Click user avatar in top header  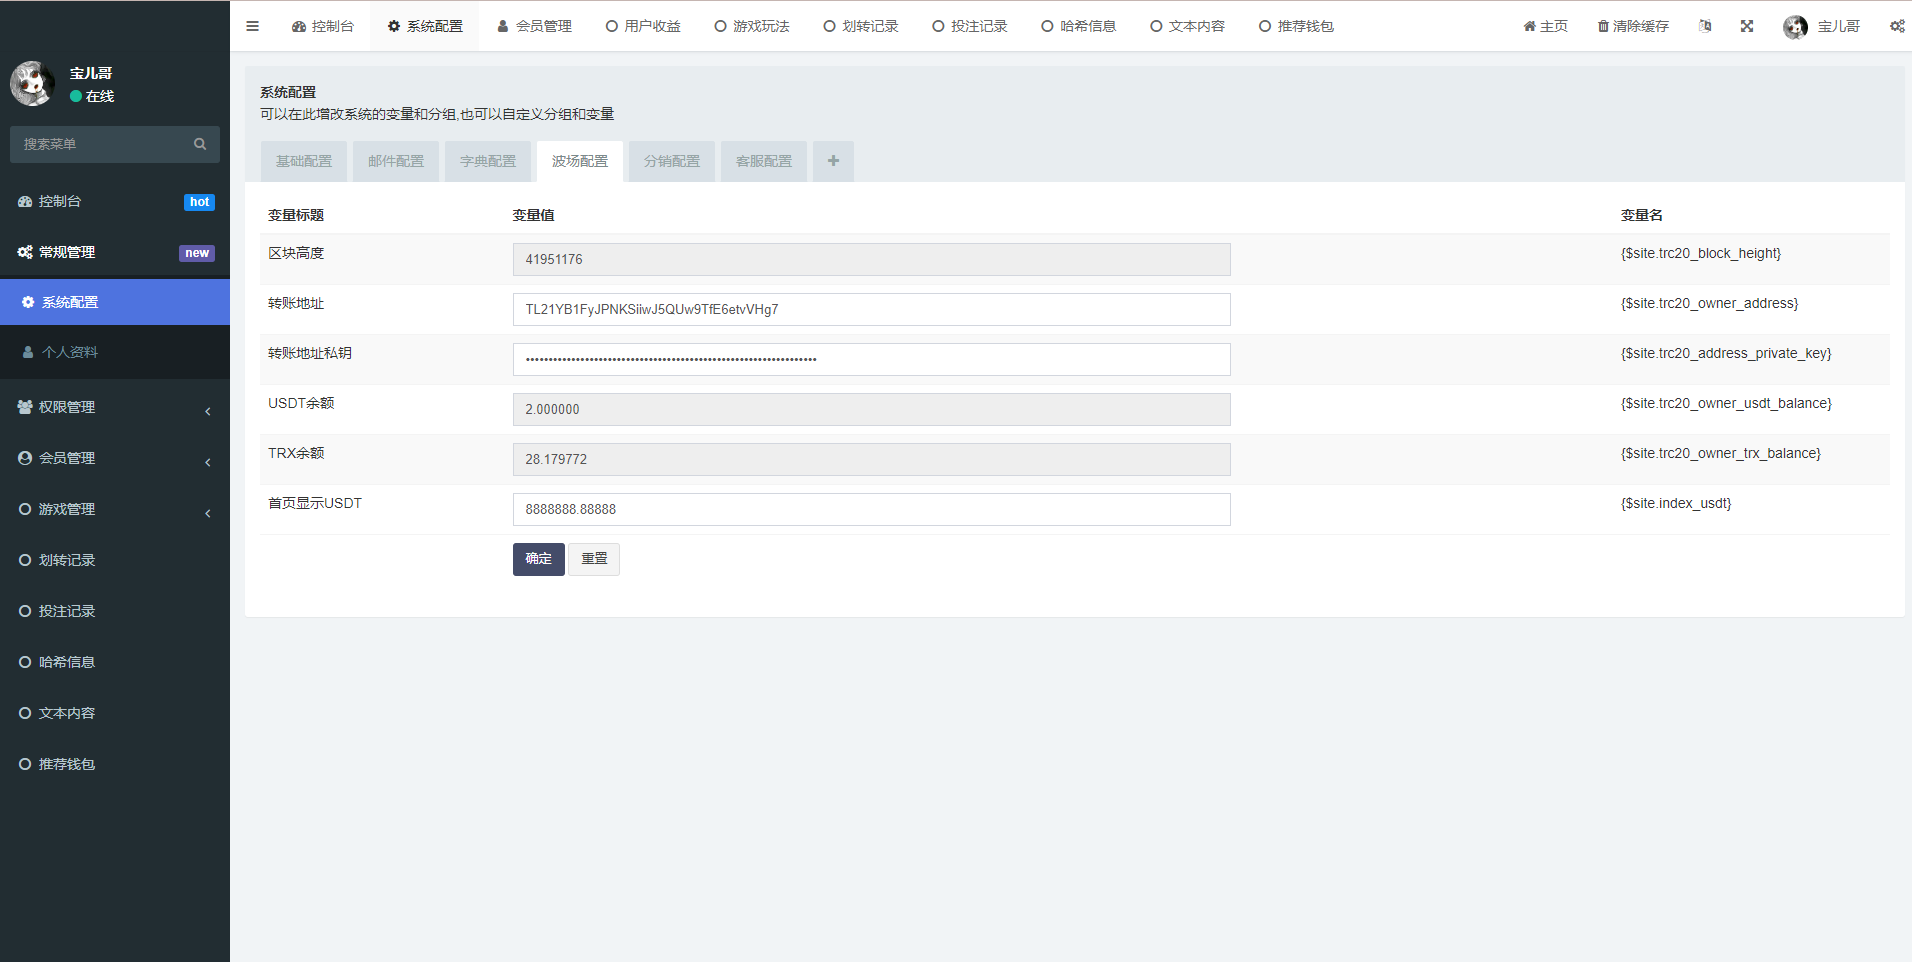(1795, 27)
